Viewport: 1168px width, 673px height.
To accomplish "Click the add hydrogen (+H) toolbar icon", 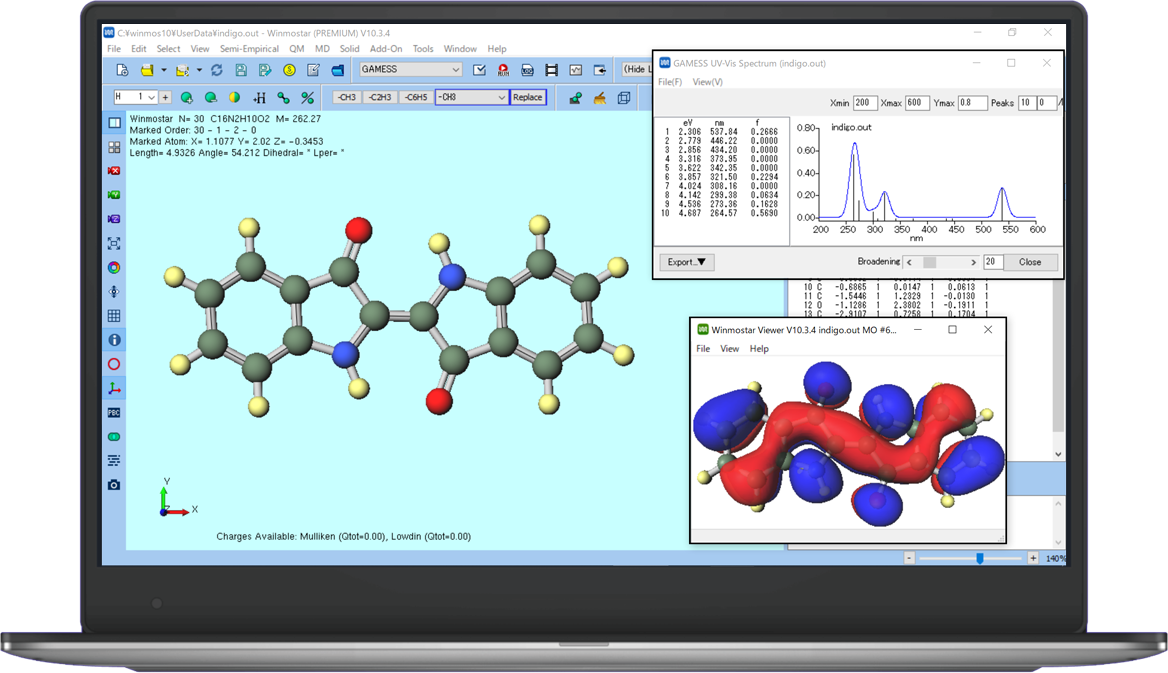I will pos(260,96).
